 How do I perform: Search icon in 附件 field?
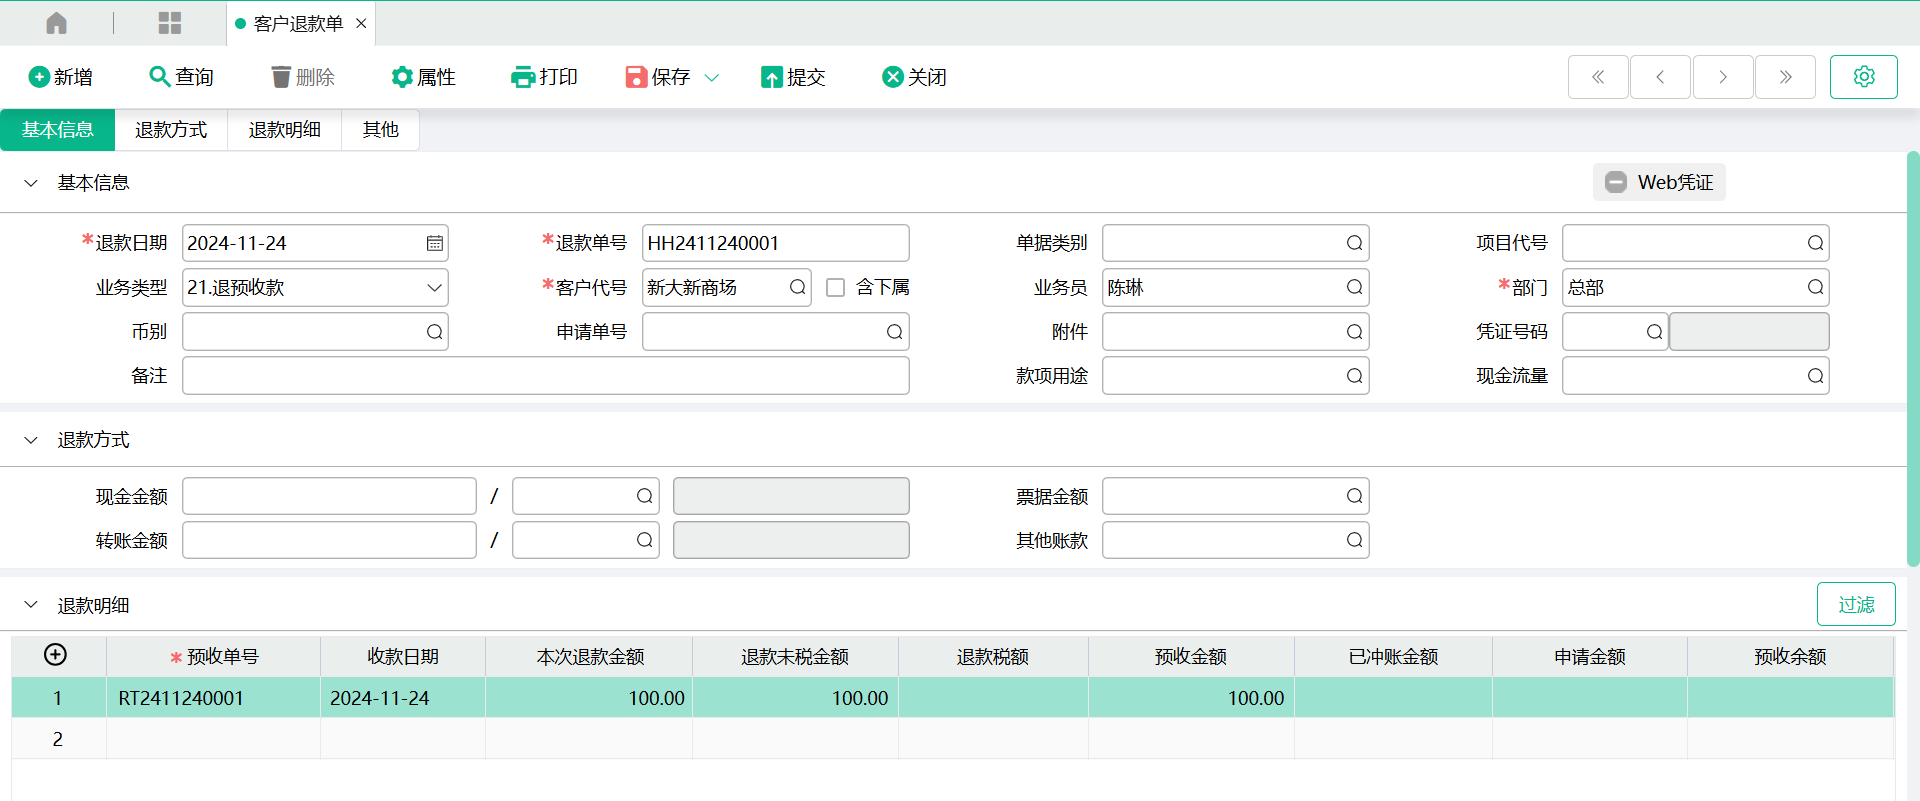point(1354,332)
